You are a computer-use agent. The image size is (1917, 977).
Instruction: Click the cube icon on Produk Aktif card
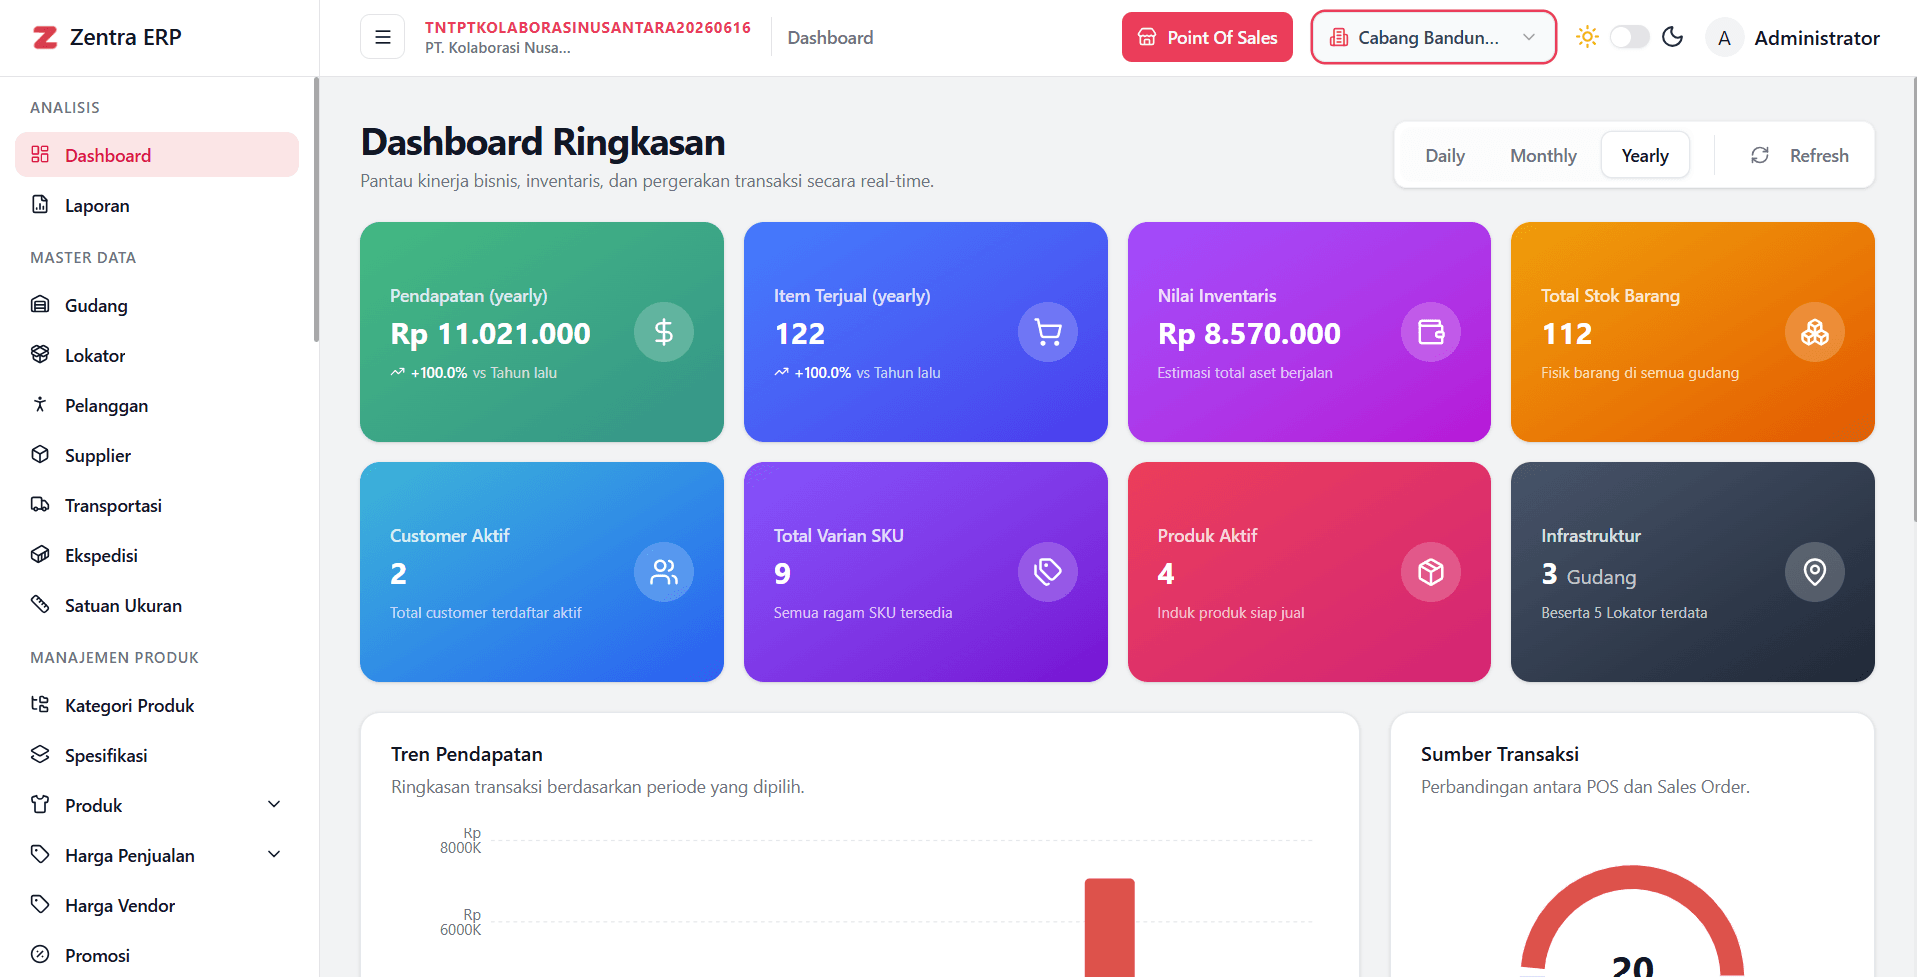point(1431,572)
